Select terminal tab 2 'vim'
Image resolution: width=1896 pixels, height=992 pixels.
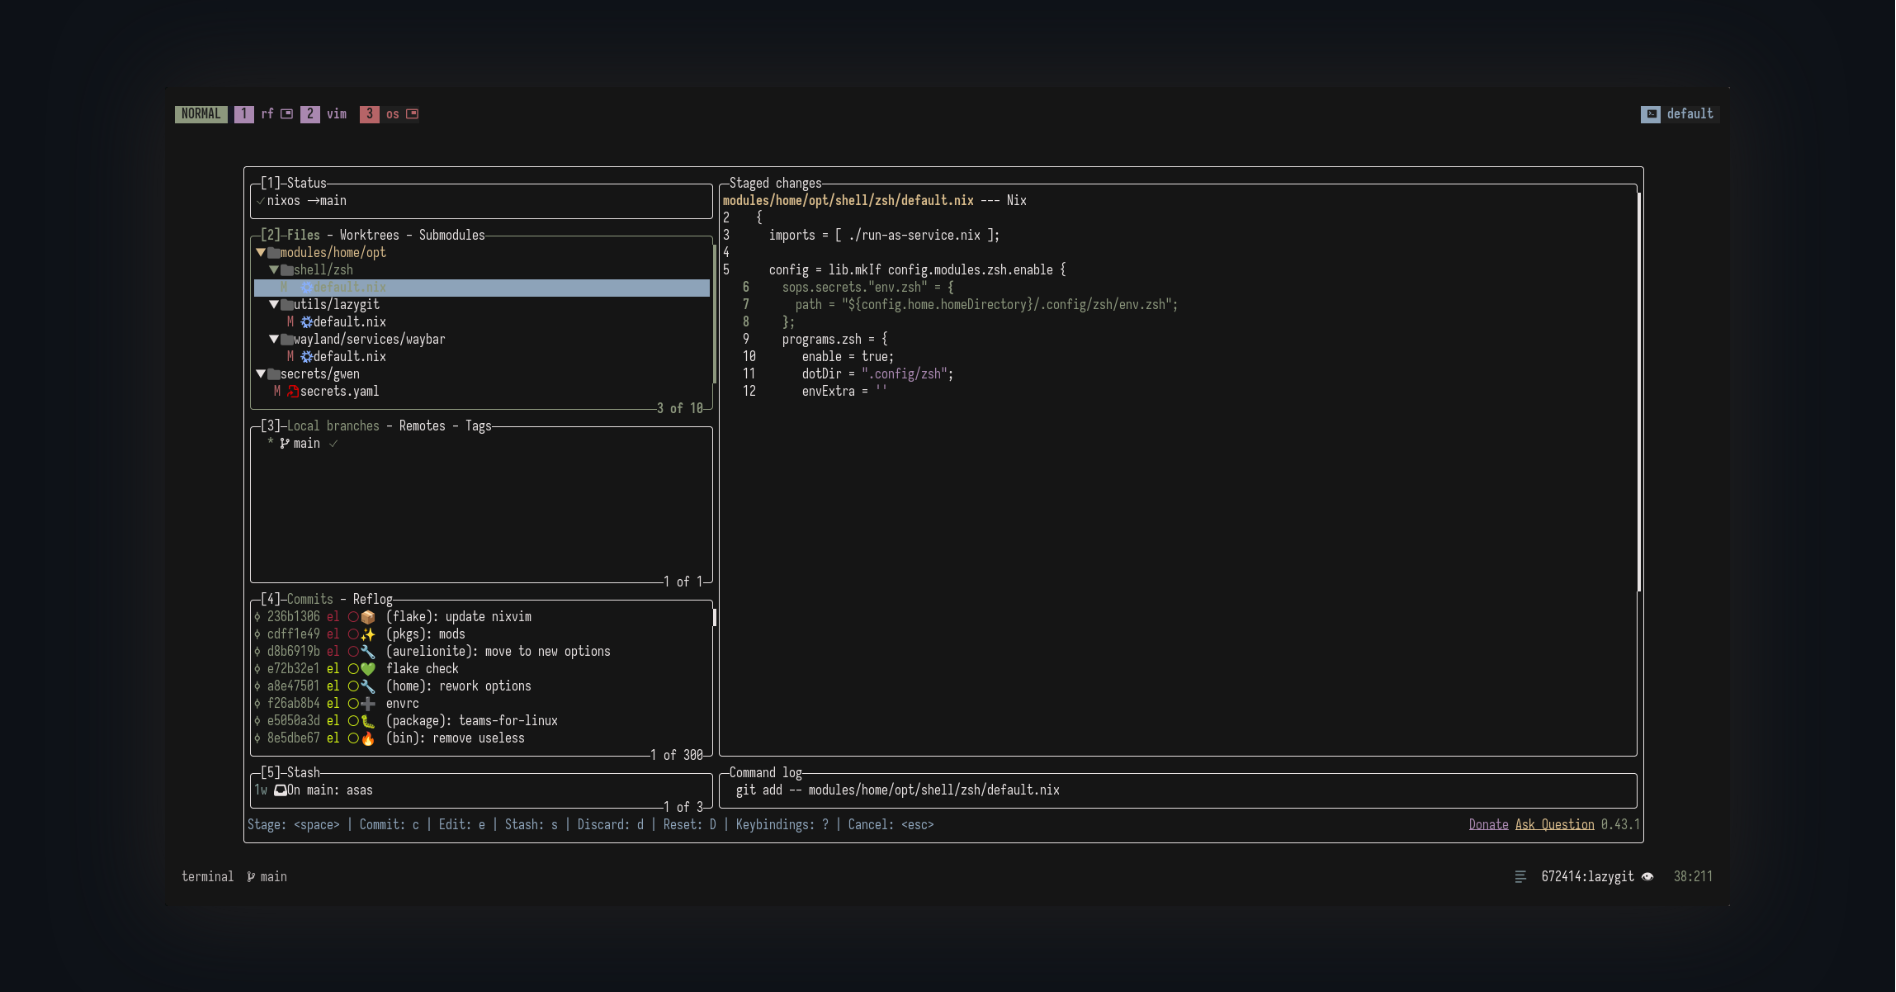tap(325, 114)
